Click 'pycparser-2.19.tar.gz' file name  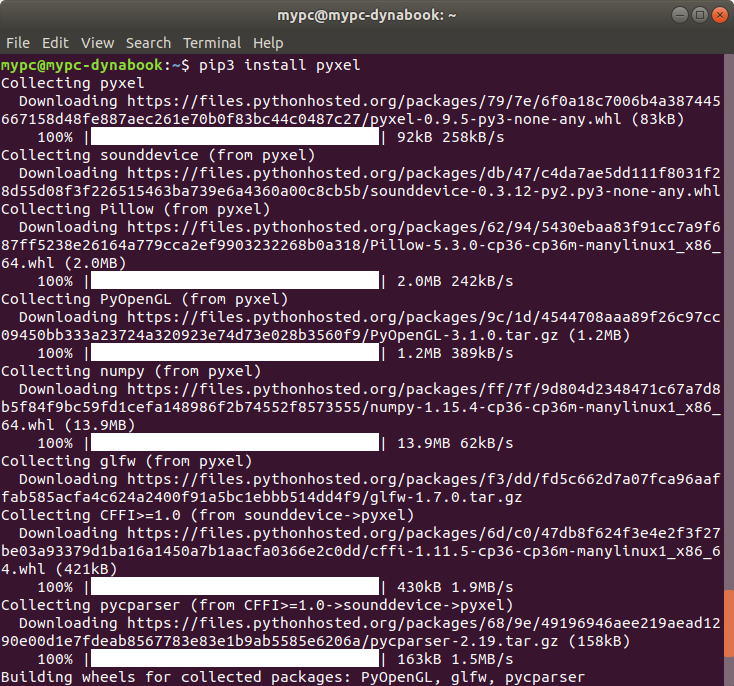[464, 641]
